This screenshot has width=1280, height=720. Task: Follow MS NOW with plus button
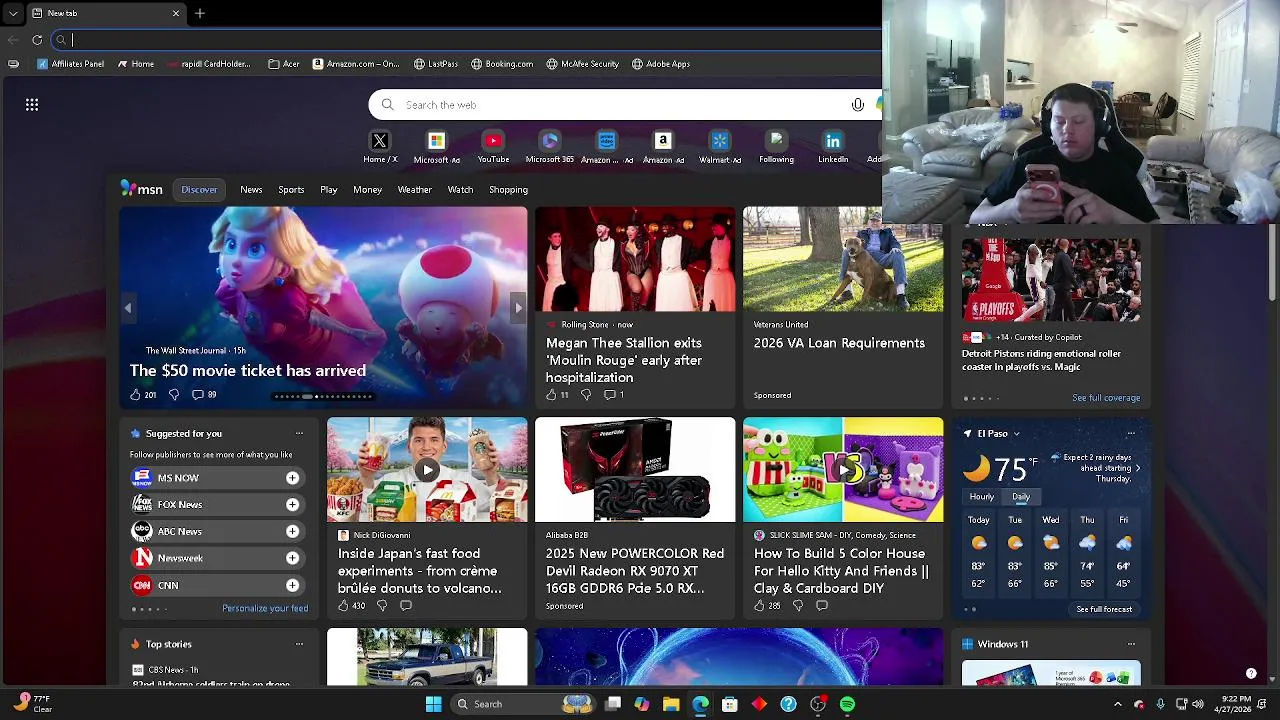pos(292,478)
